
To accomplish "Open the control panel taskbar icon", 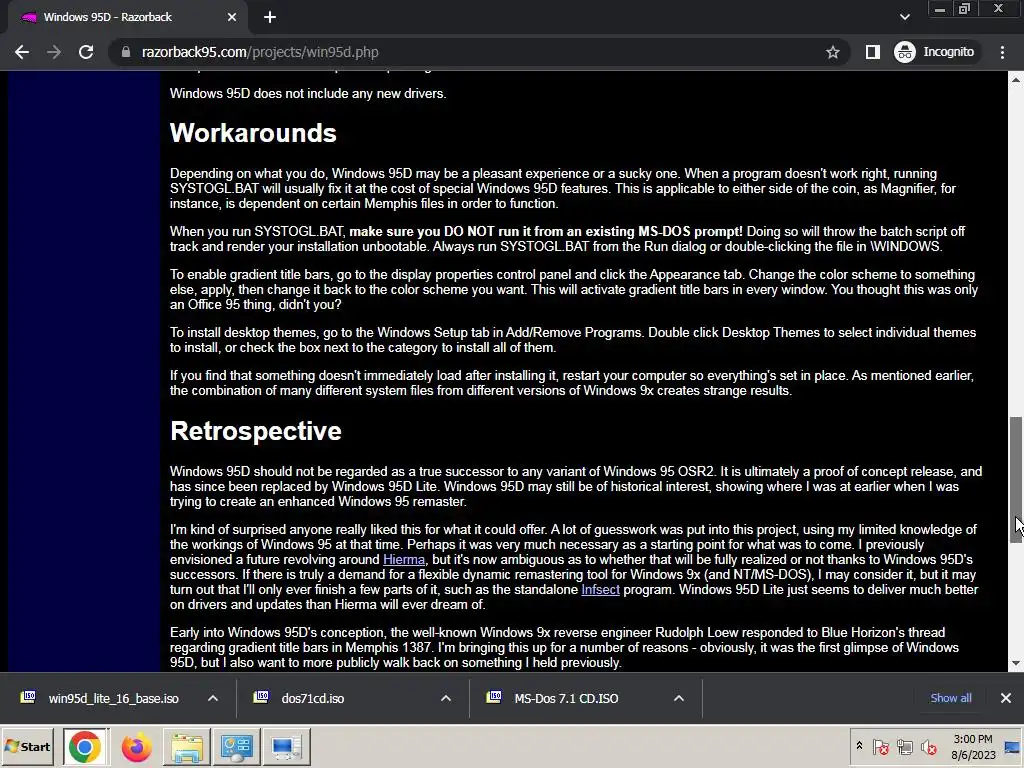I will point(236,747).
